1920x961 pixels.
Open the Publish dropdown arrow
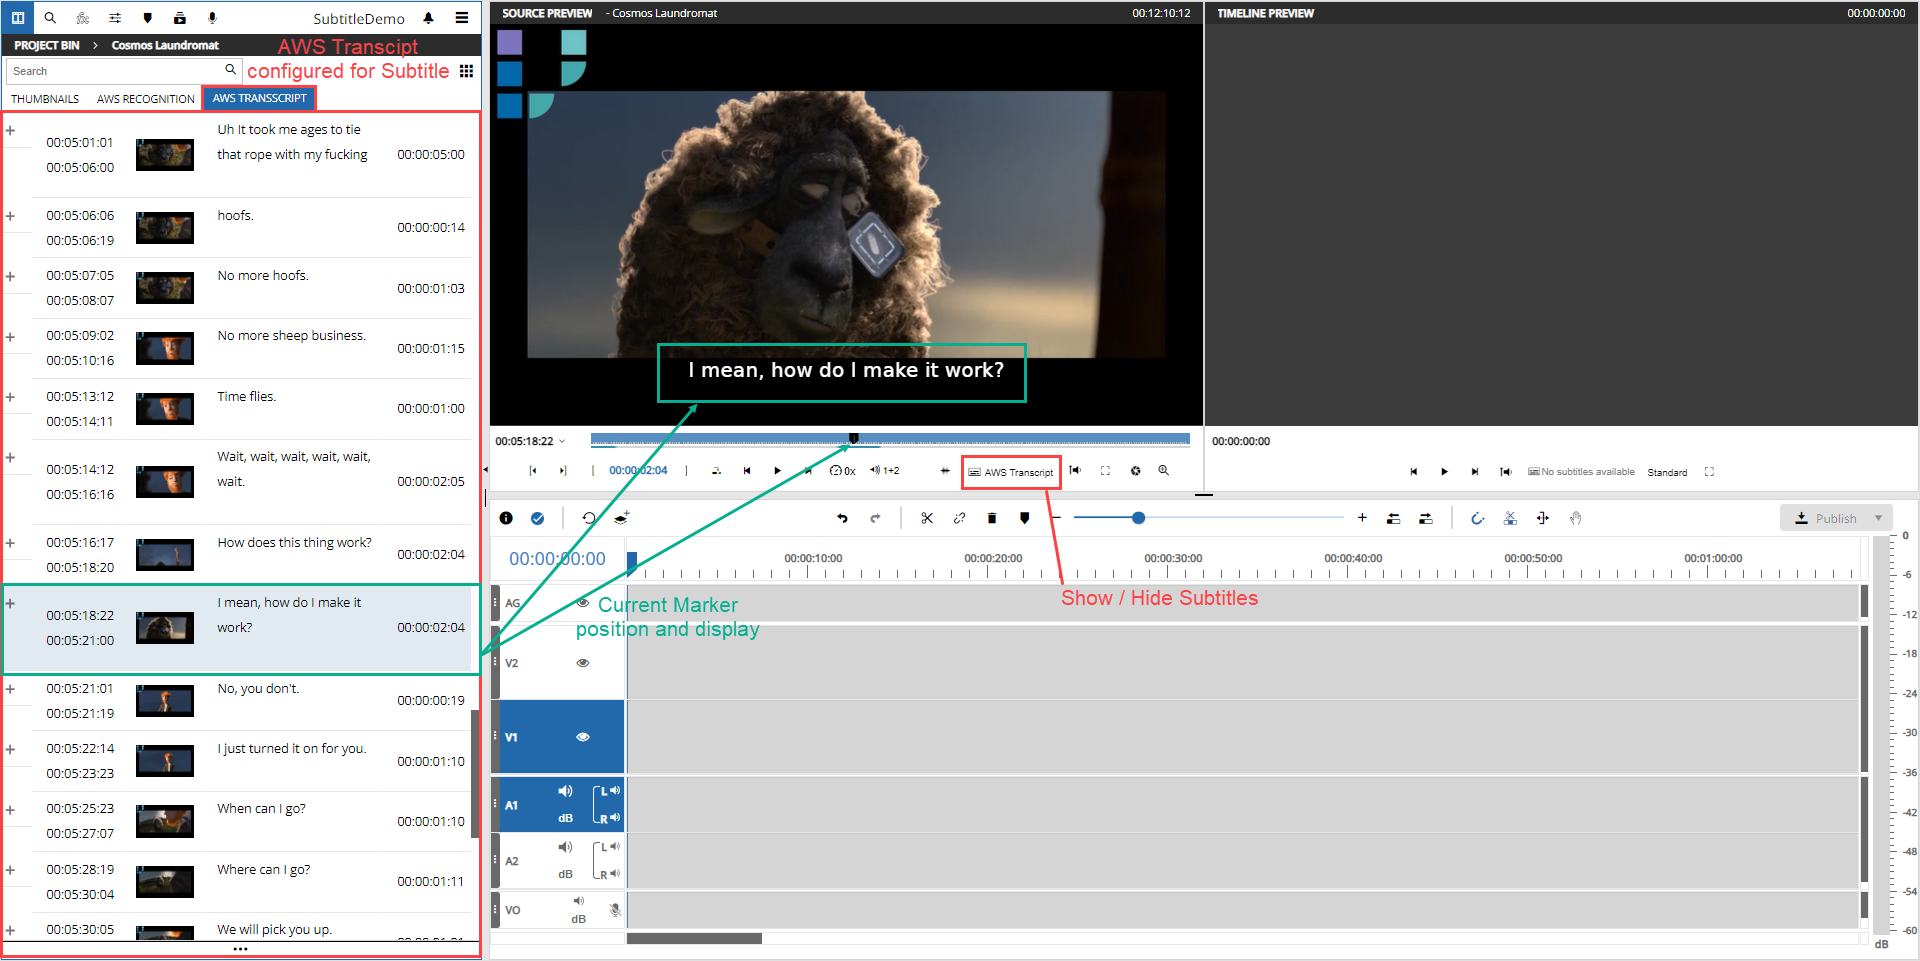[x=1878, y=518]
